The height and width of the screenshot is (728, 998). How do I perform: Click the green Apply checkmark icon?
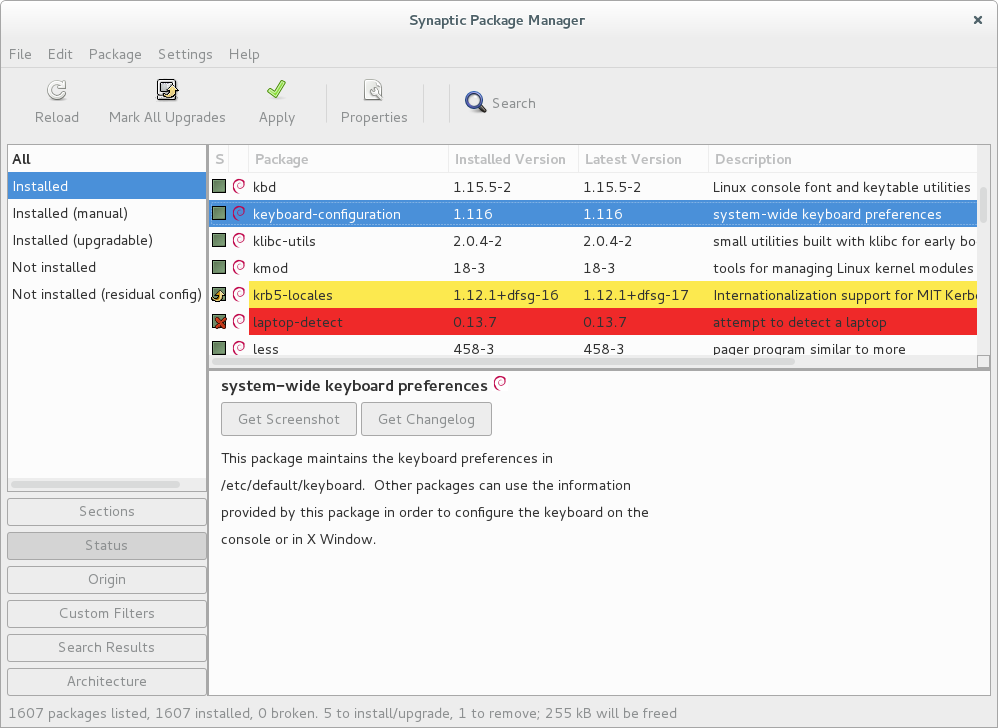pyautogui.click(x=276, y=90)
